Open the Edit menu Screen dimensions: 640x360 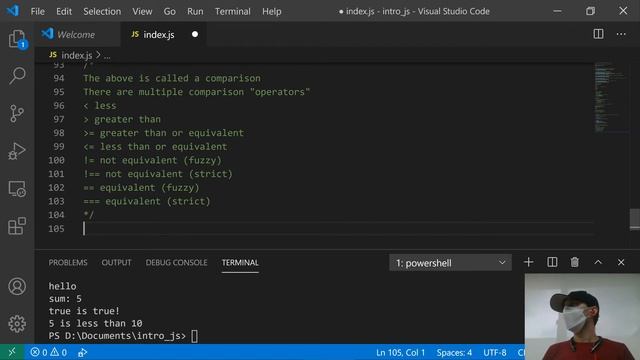click(x=64, y=11)
